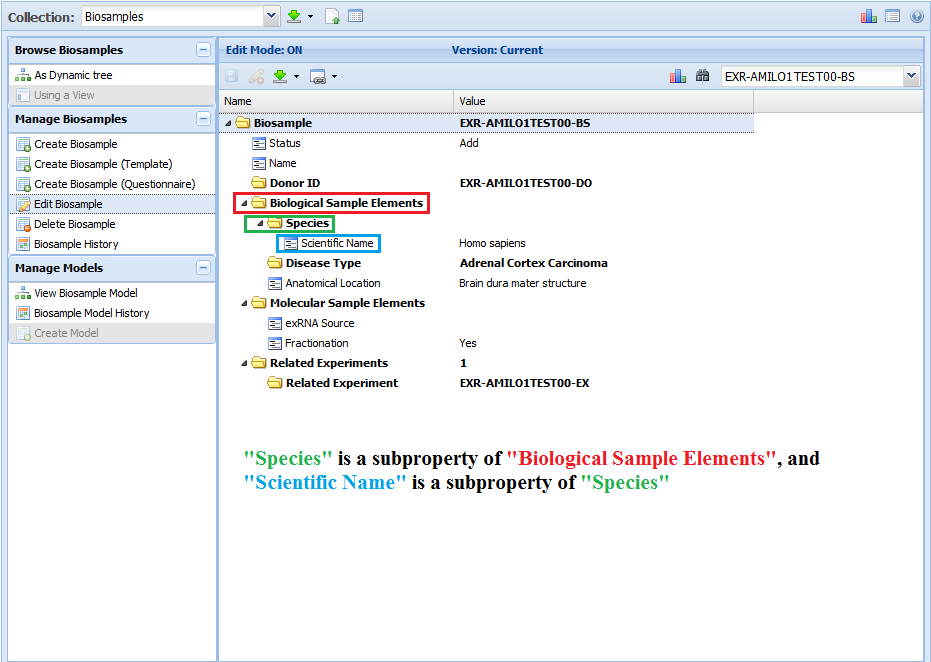Click the green download icon in document toolbar

point(281,76)
